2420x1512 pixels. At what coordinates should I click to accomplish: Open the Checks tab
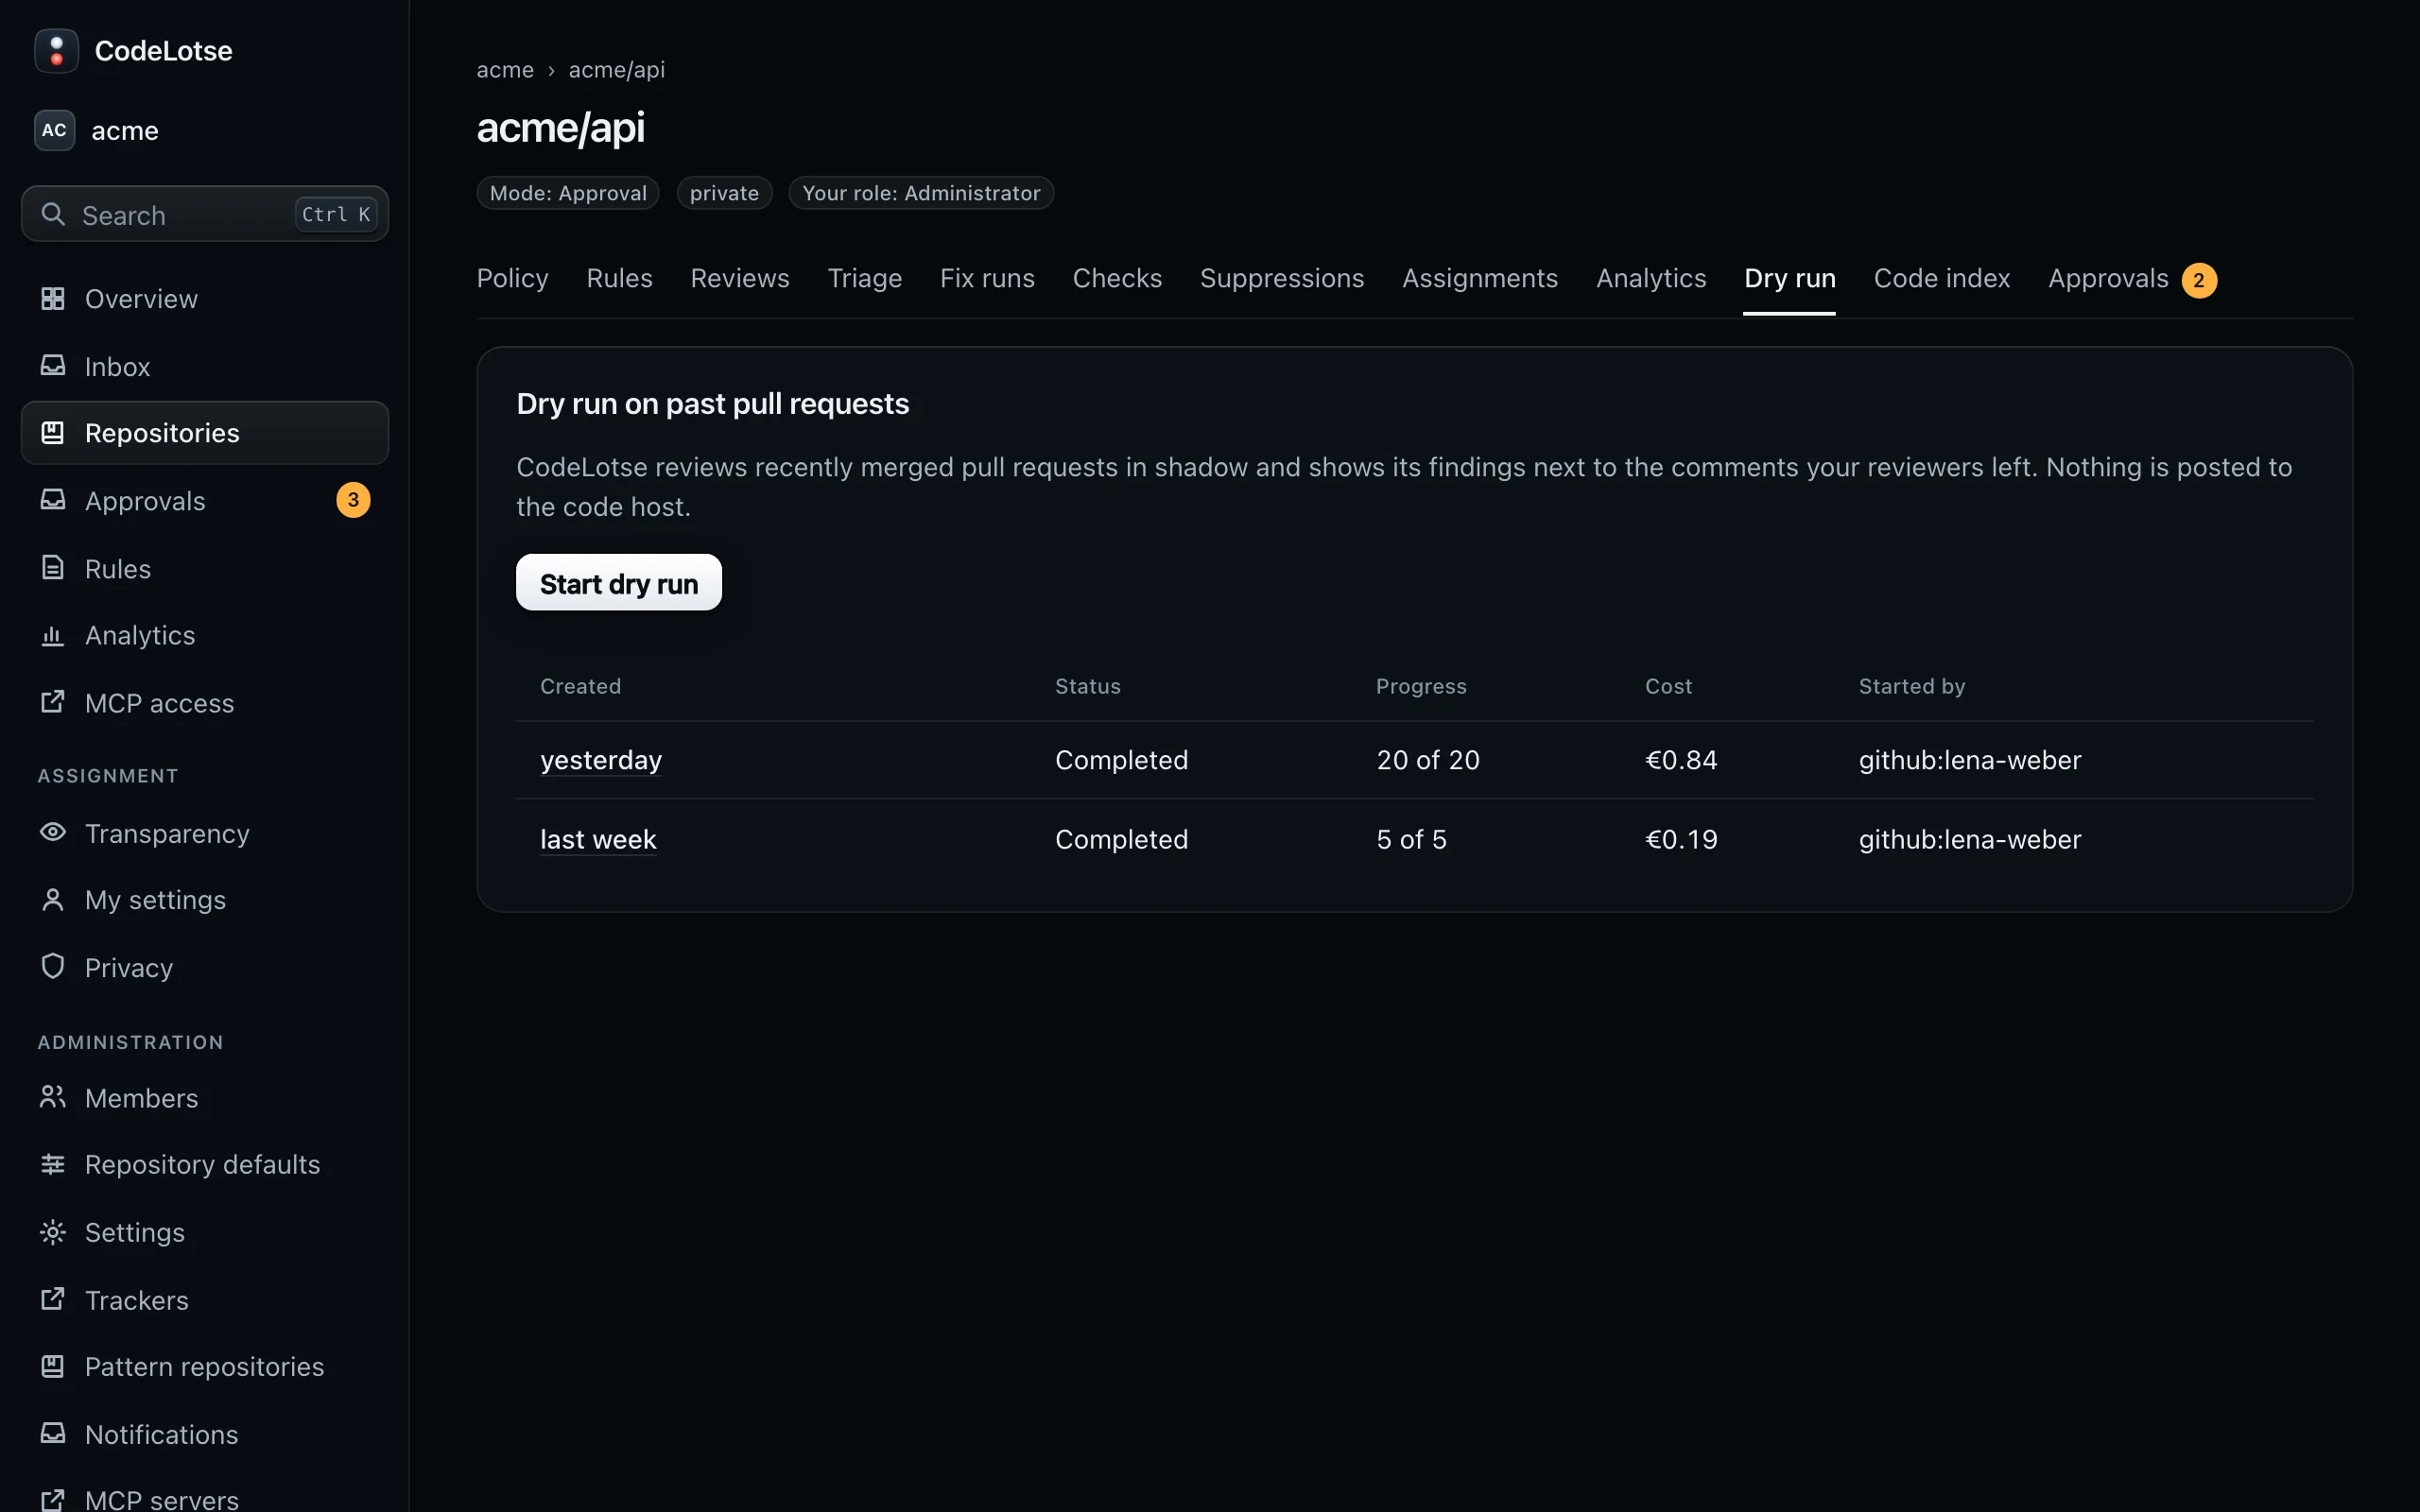(1117, 278)
